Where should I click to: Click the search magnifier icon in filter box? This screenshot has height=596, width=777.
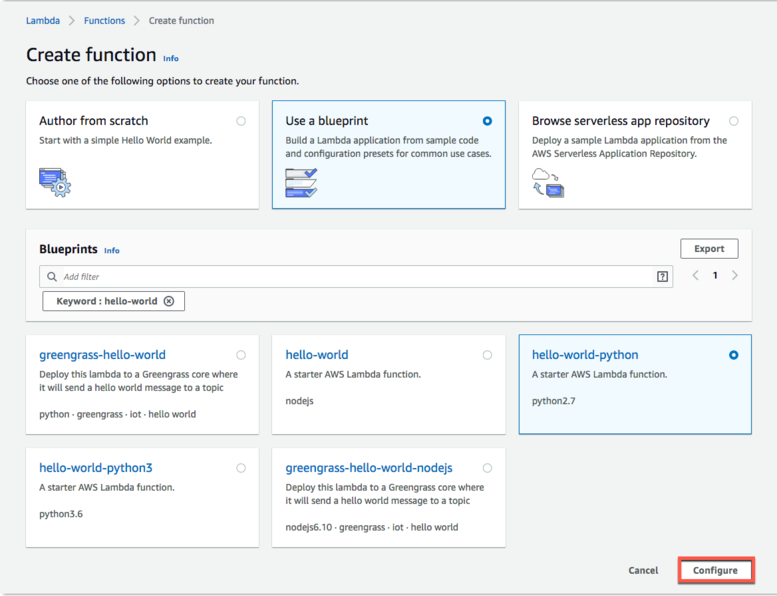[52, 276]
